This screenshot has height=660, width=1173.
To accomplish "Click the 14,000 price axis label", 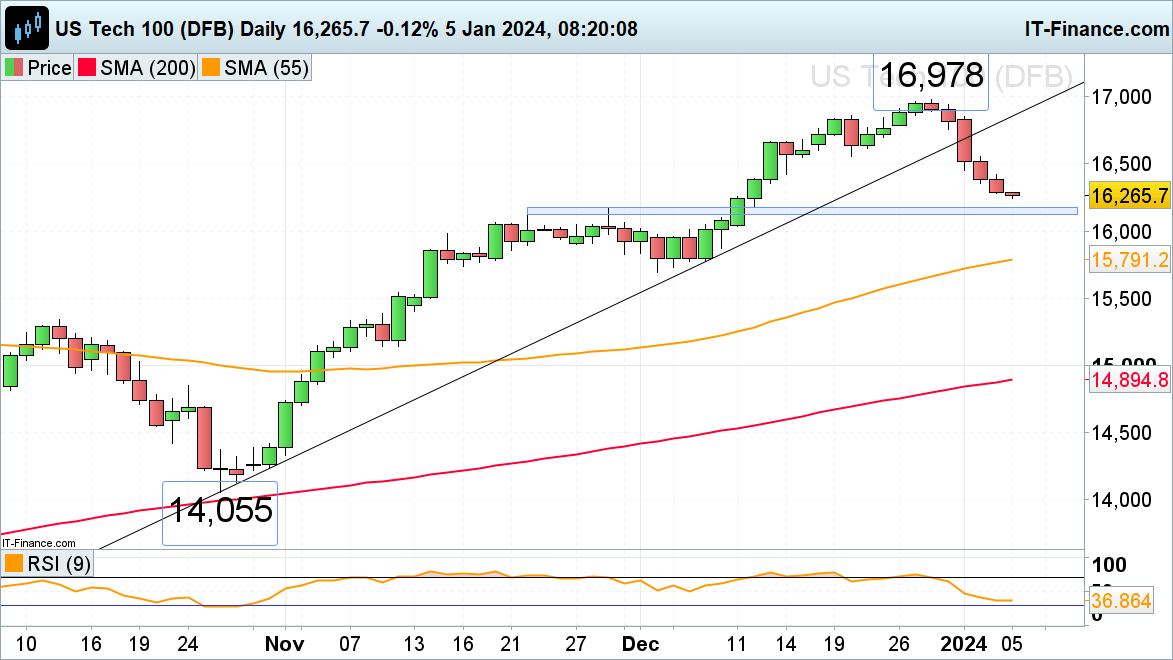I will (x=1121, y=500).
